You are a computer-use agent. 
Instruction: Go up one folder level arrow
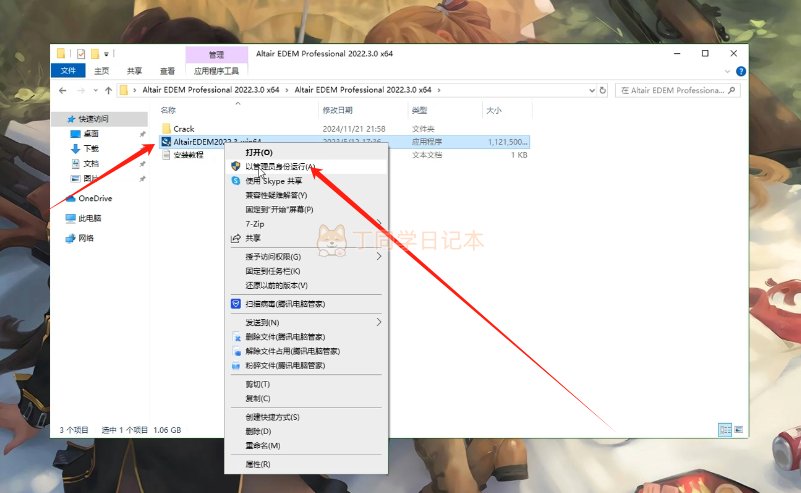[108, 90]
